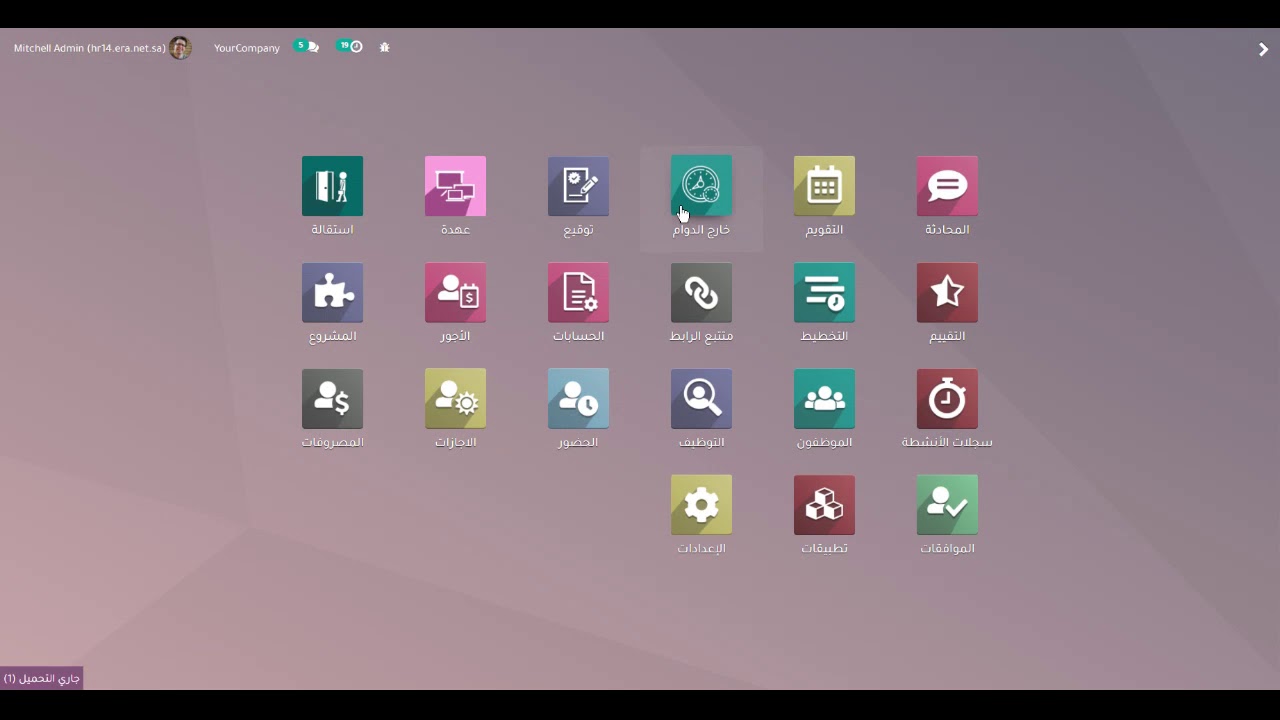Click the جاري التحميل (1) loading indicator
Screen dimensions: 1280x720
(41, 678)
